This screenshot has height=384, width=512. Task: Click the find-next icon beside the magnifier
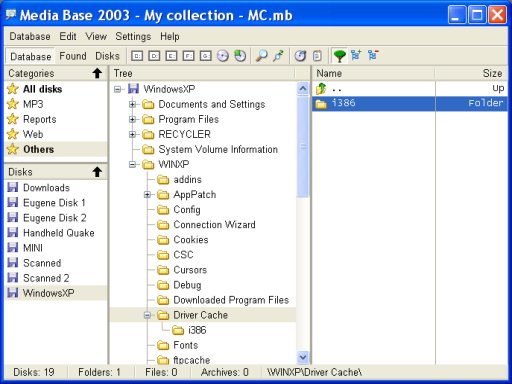tap(279, 56)
